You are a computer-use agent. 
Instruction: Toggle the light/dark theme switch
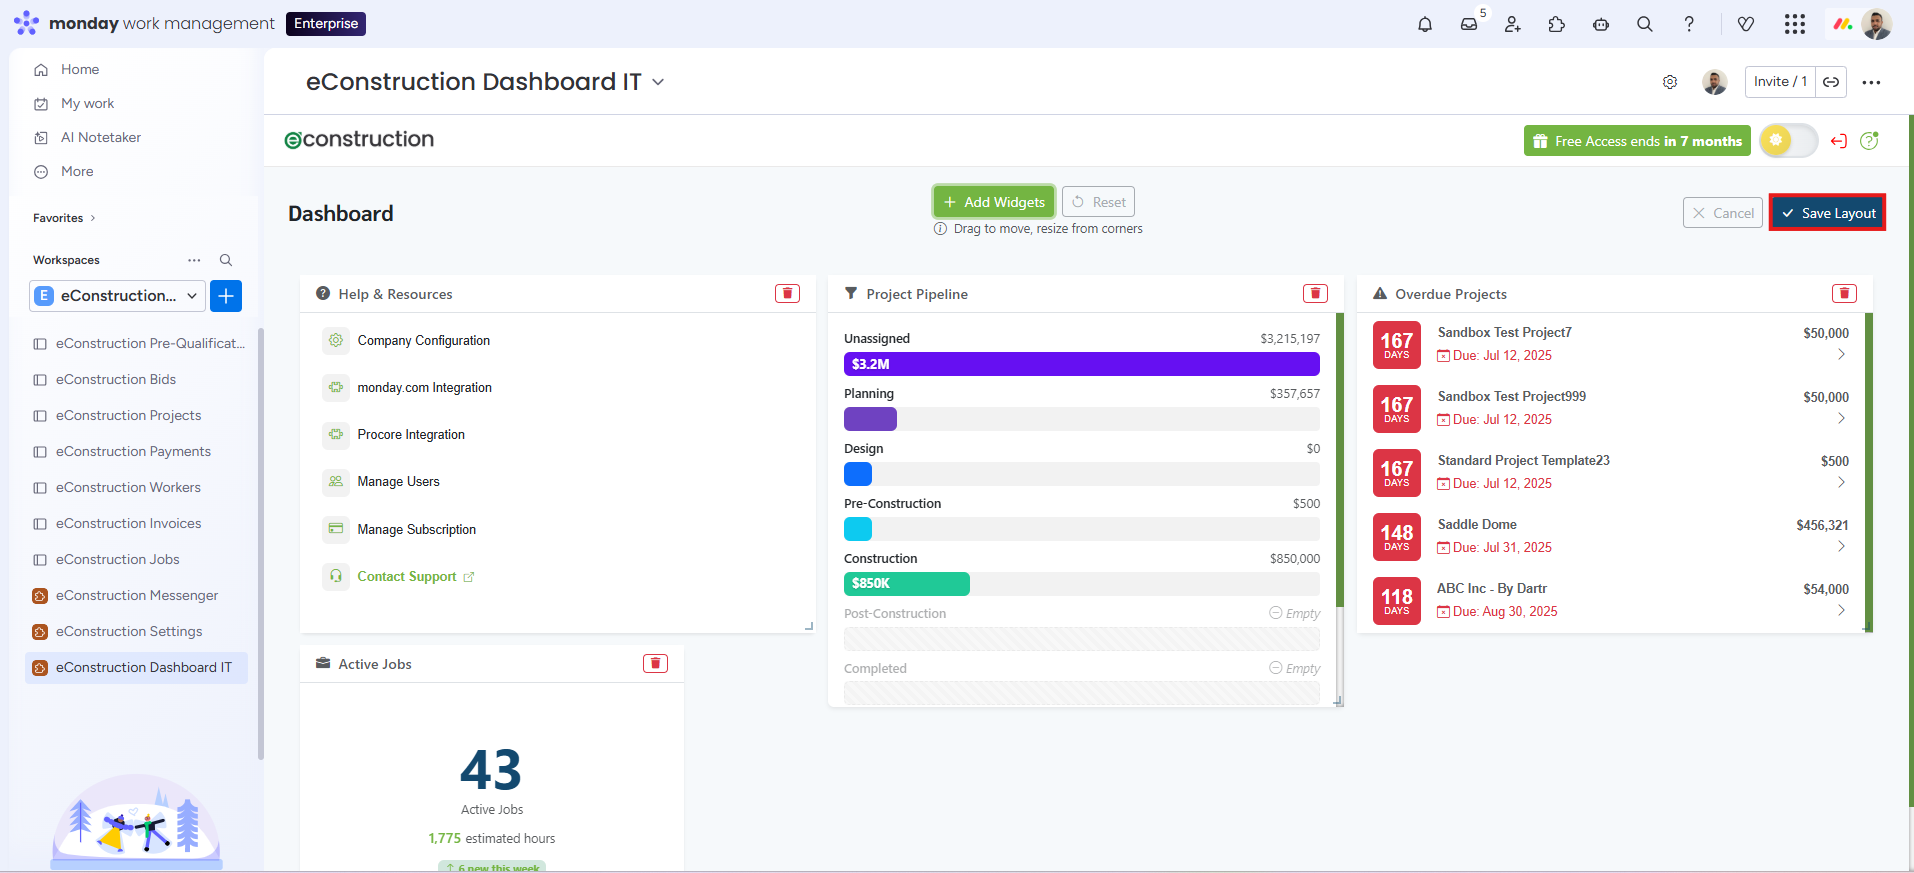pyautogui.click(x=1788, y=141)
